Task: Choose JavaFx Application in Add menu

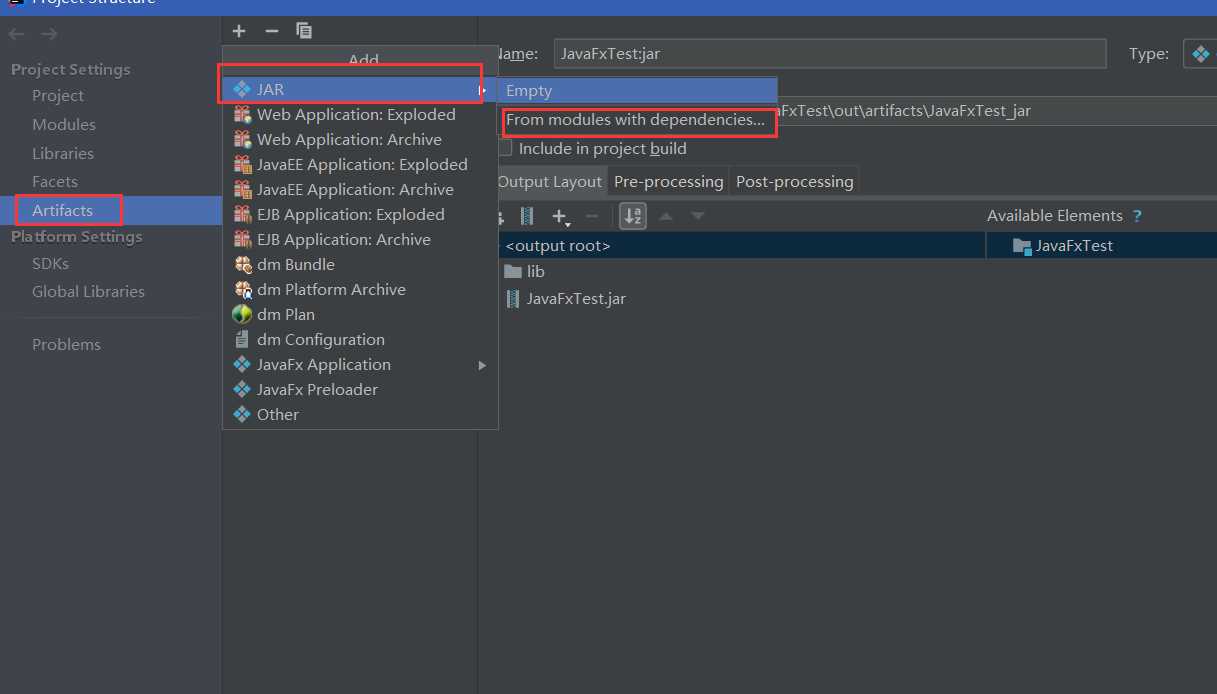Action: tap(360, 364)
